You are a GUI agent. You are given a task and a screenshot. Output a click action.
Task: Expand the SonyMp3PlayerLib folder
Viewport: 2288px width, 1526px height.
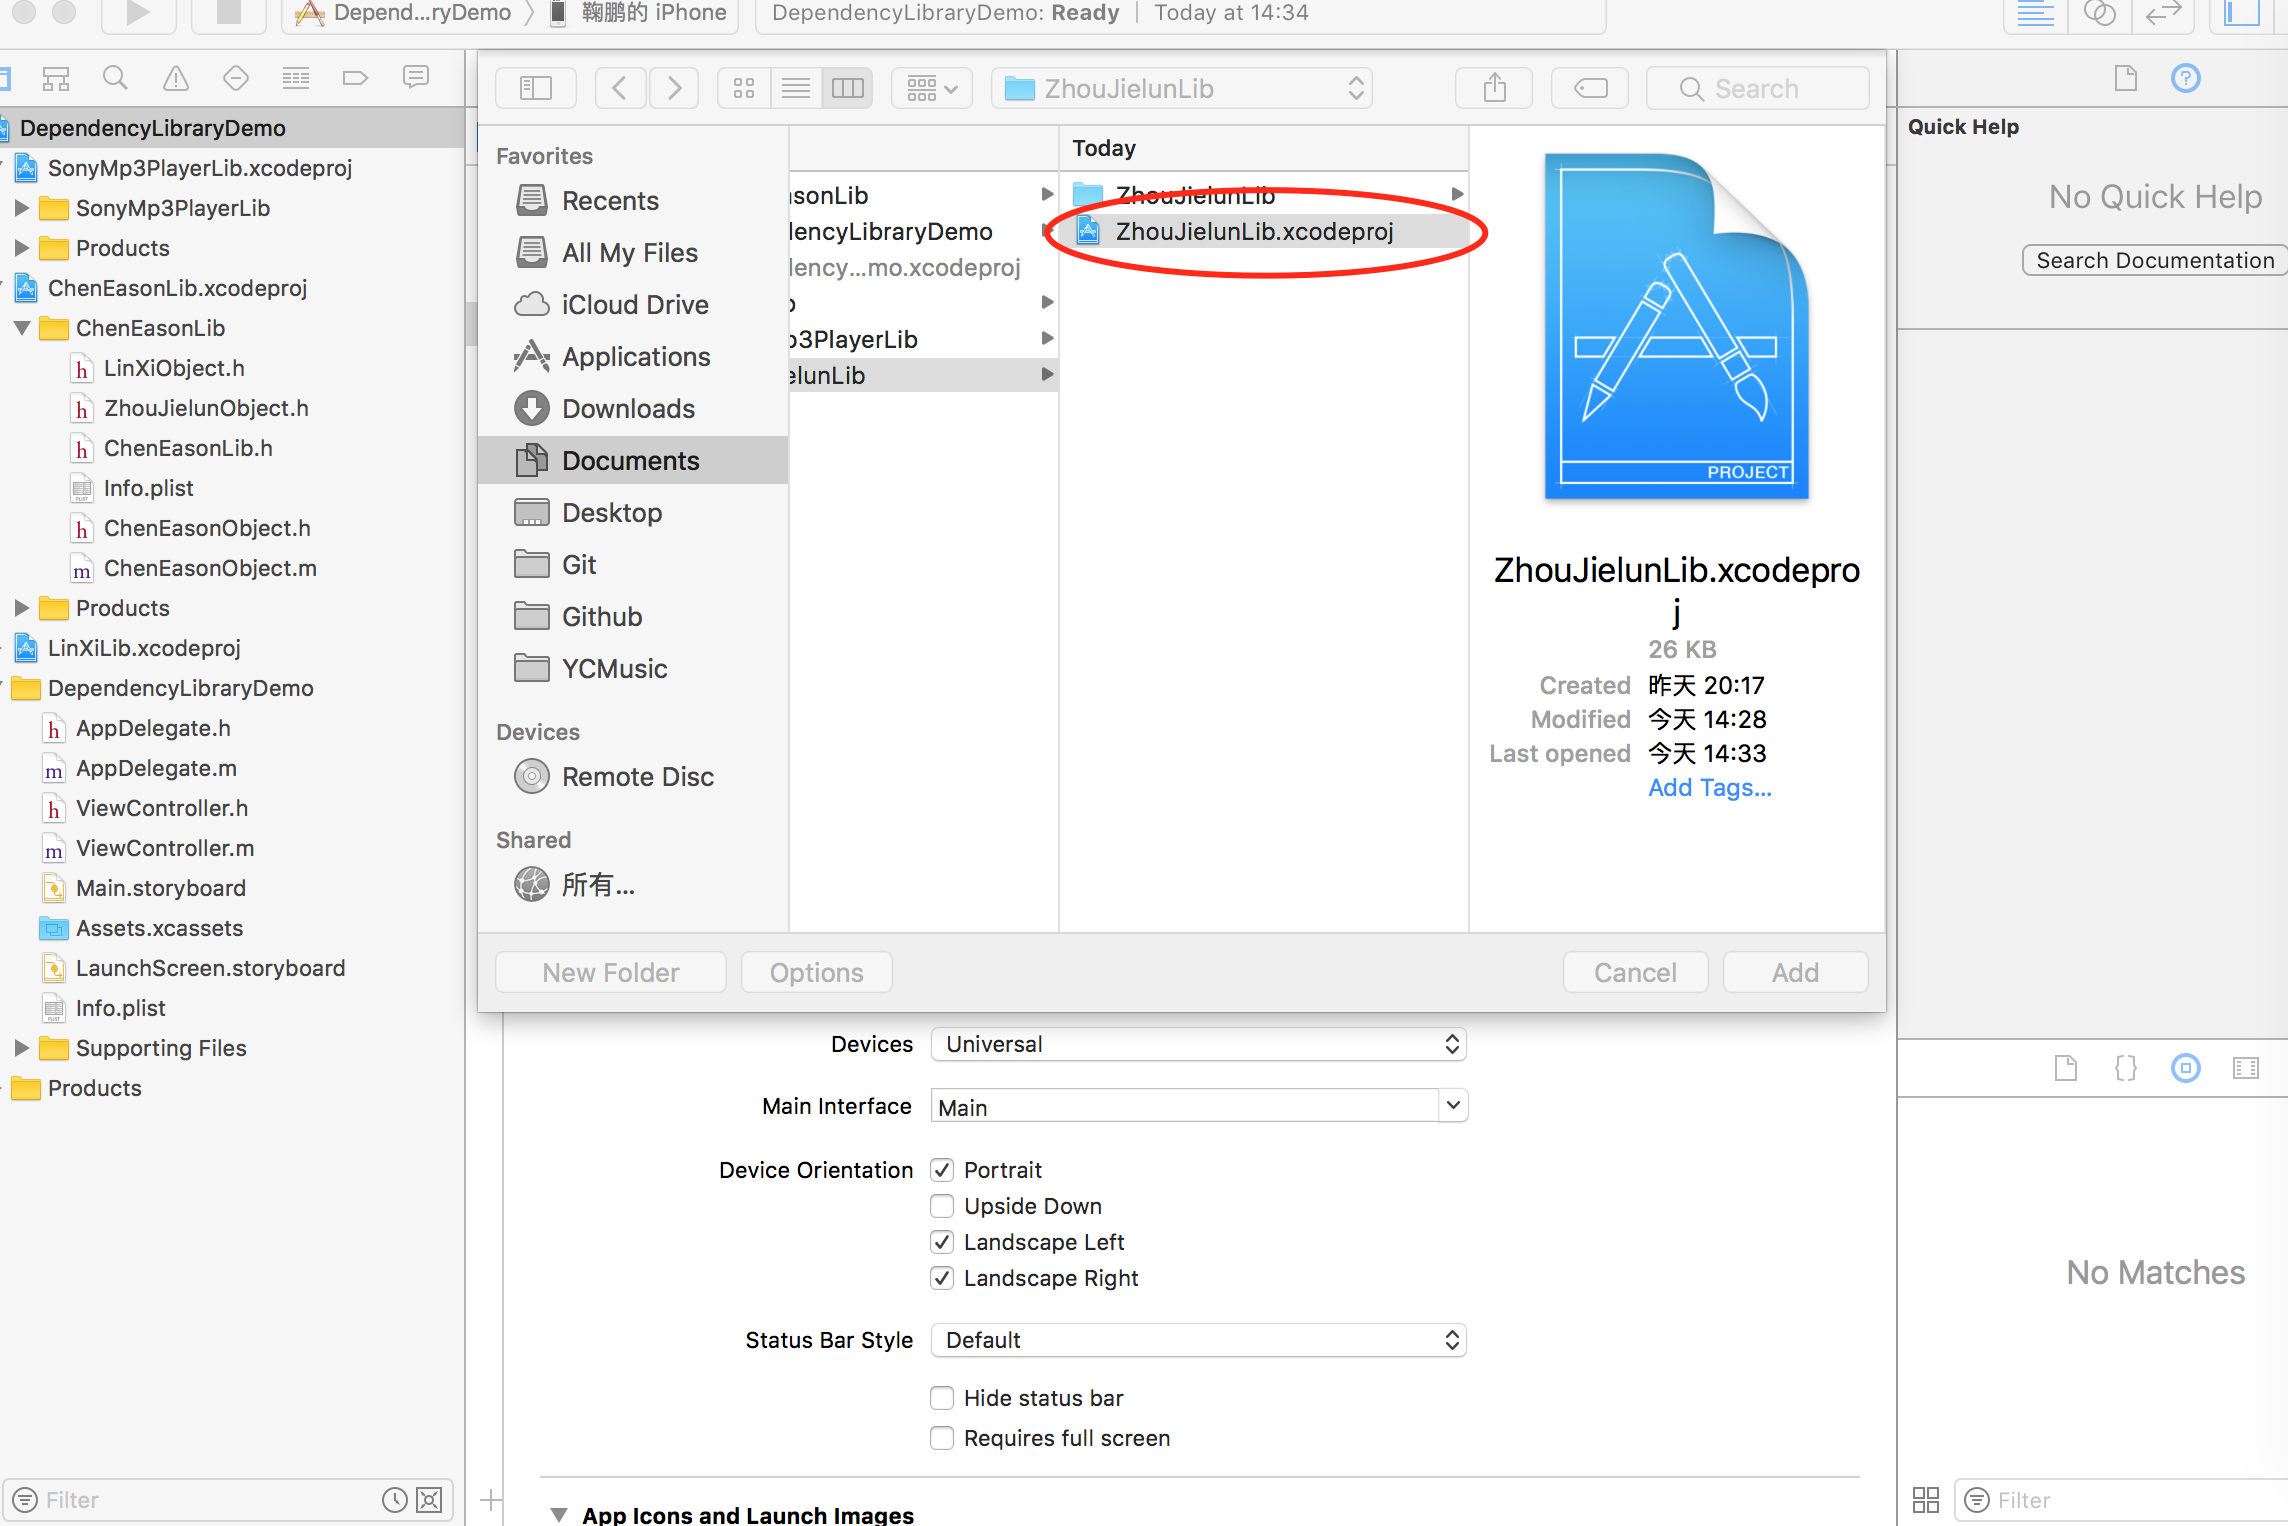[22, 208]
